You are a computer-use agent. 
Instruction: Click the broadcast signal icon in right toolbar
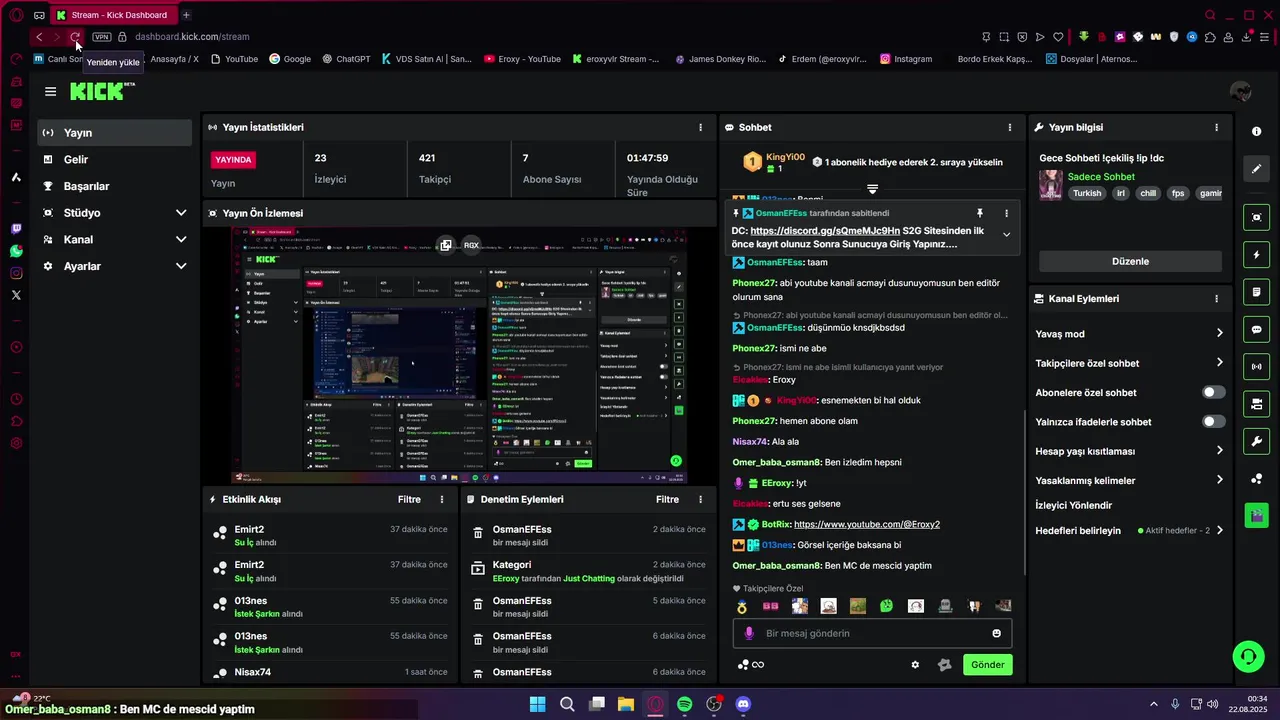pyautogui.click(x=1257, y=367)
